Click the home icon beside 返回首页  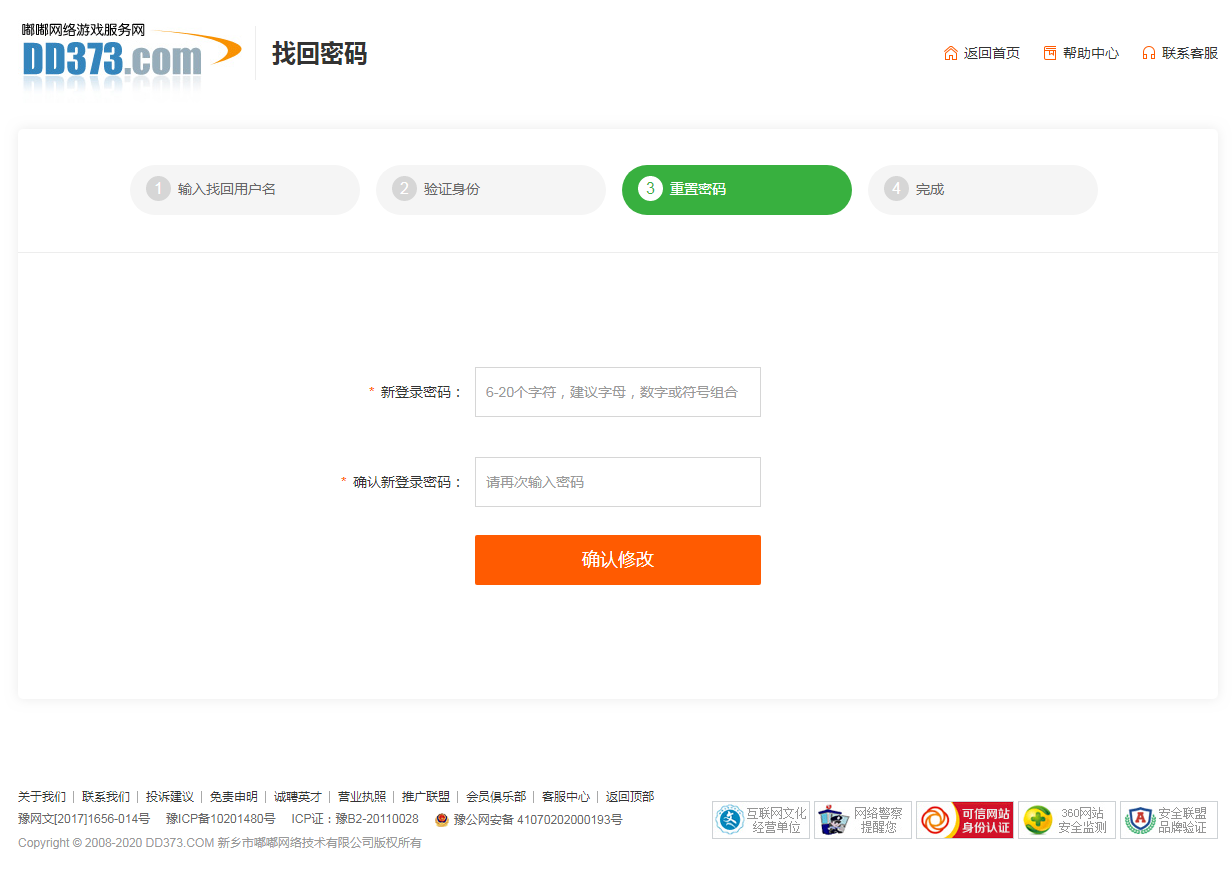click(951, 53)
